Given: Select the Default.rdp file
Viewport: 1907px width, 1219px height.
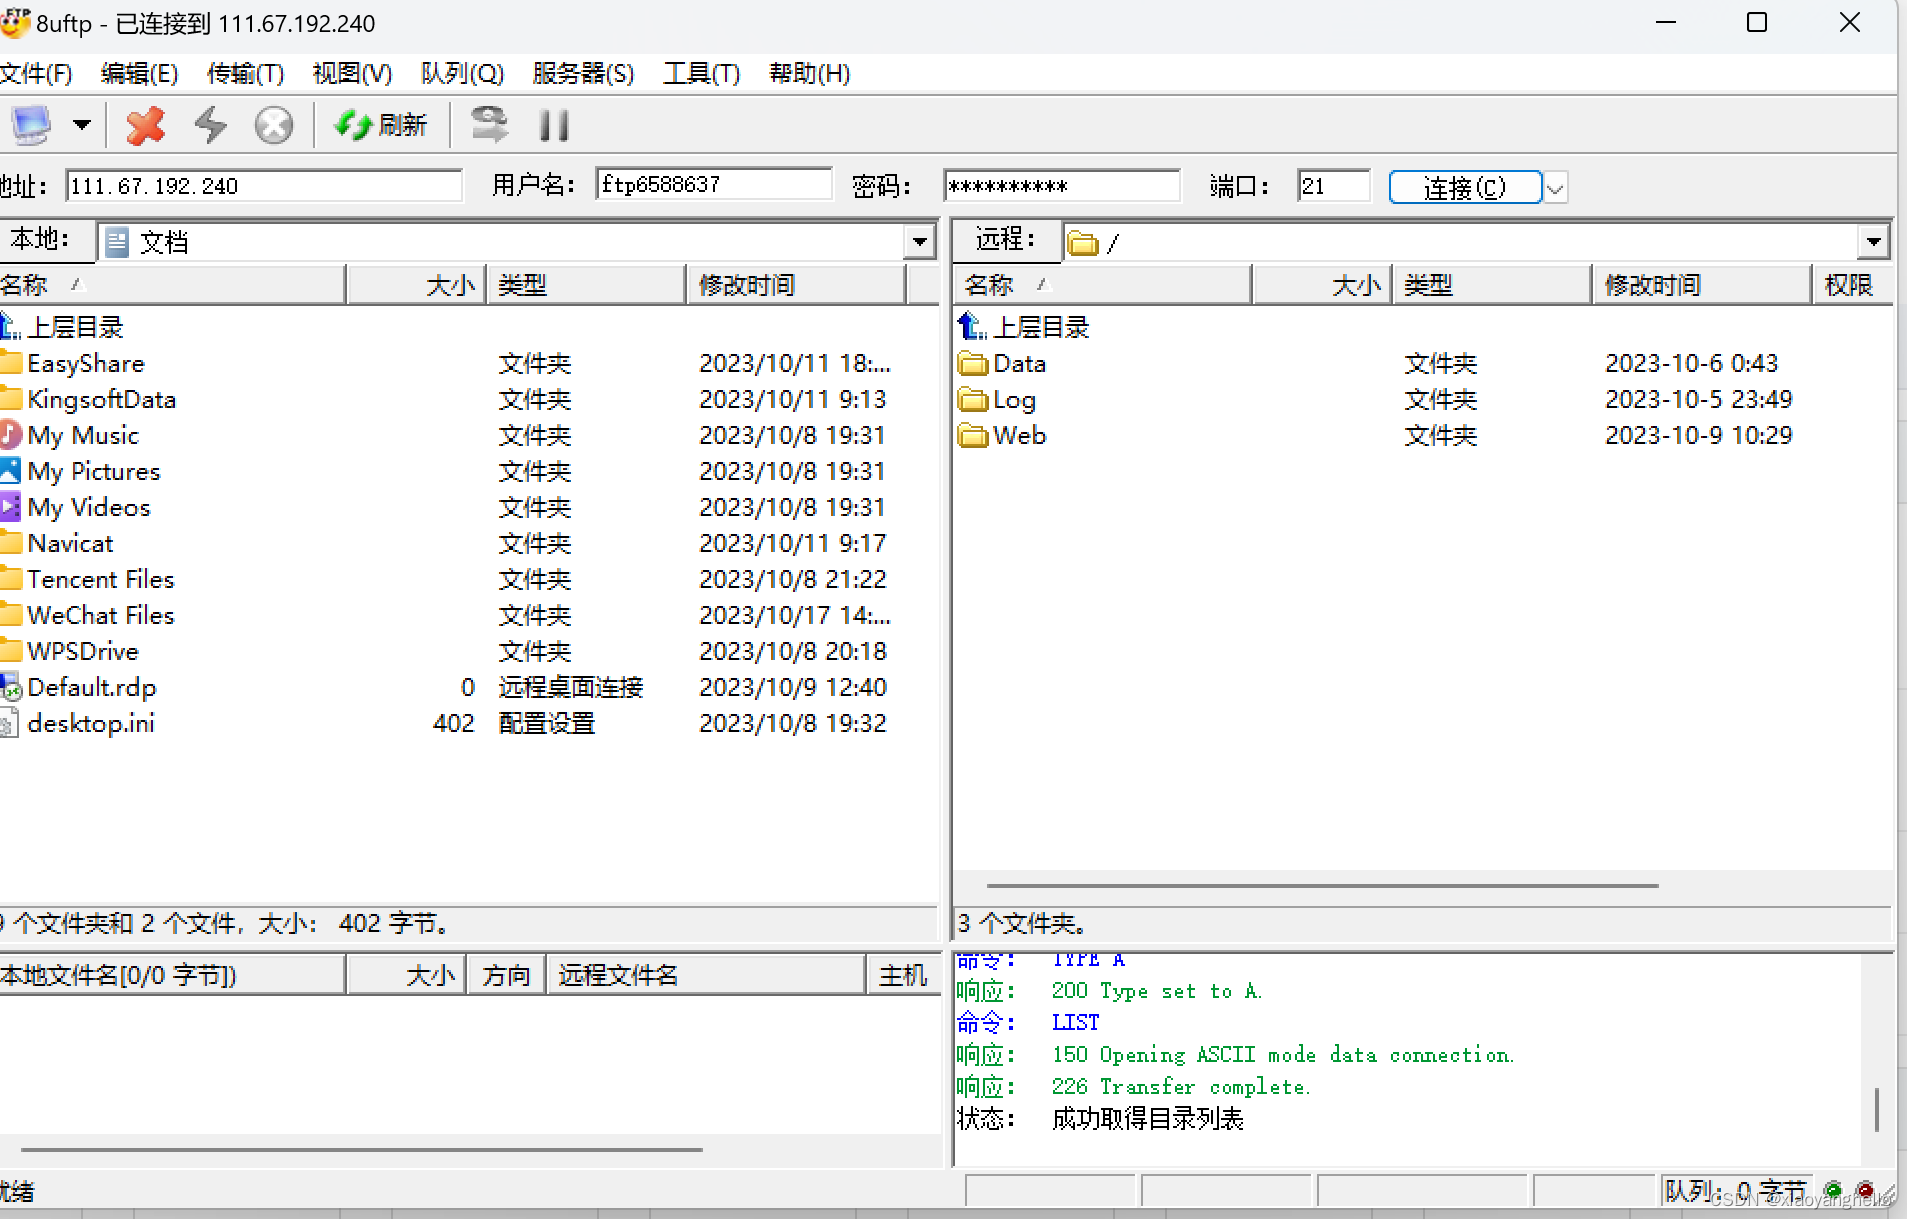Looking at the screenshot, I should 79,687.
